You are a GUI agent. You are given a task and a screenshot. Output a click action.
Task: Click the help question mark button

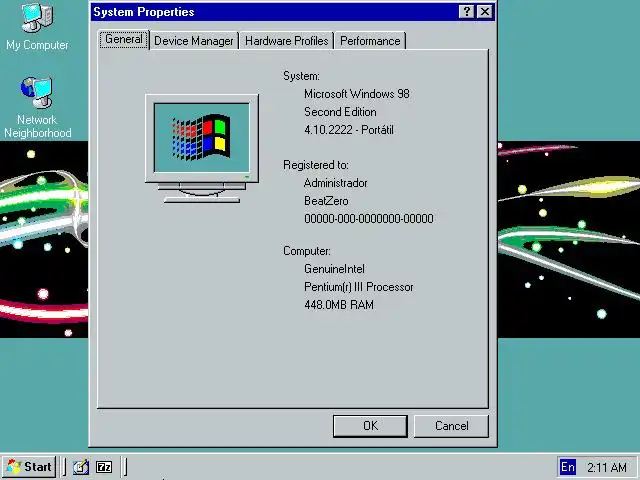click(467, 12)
